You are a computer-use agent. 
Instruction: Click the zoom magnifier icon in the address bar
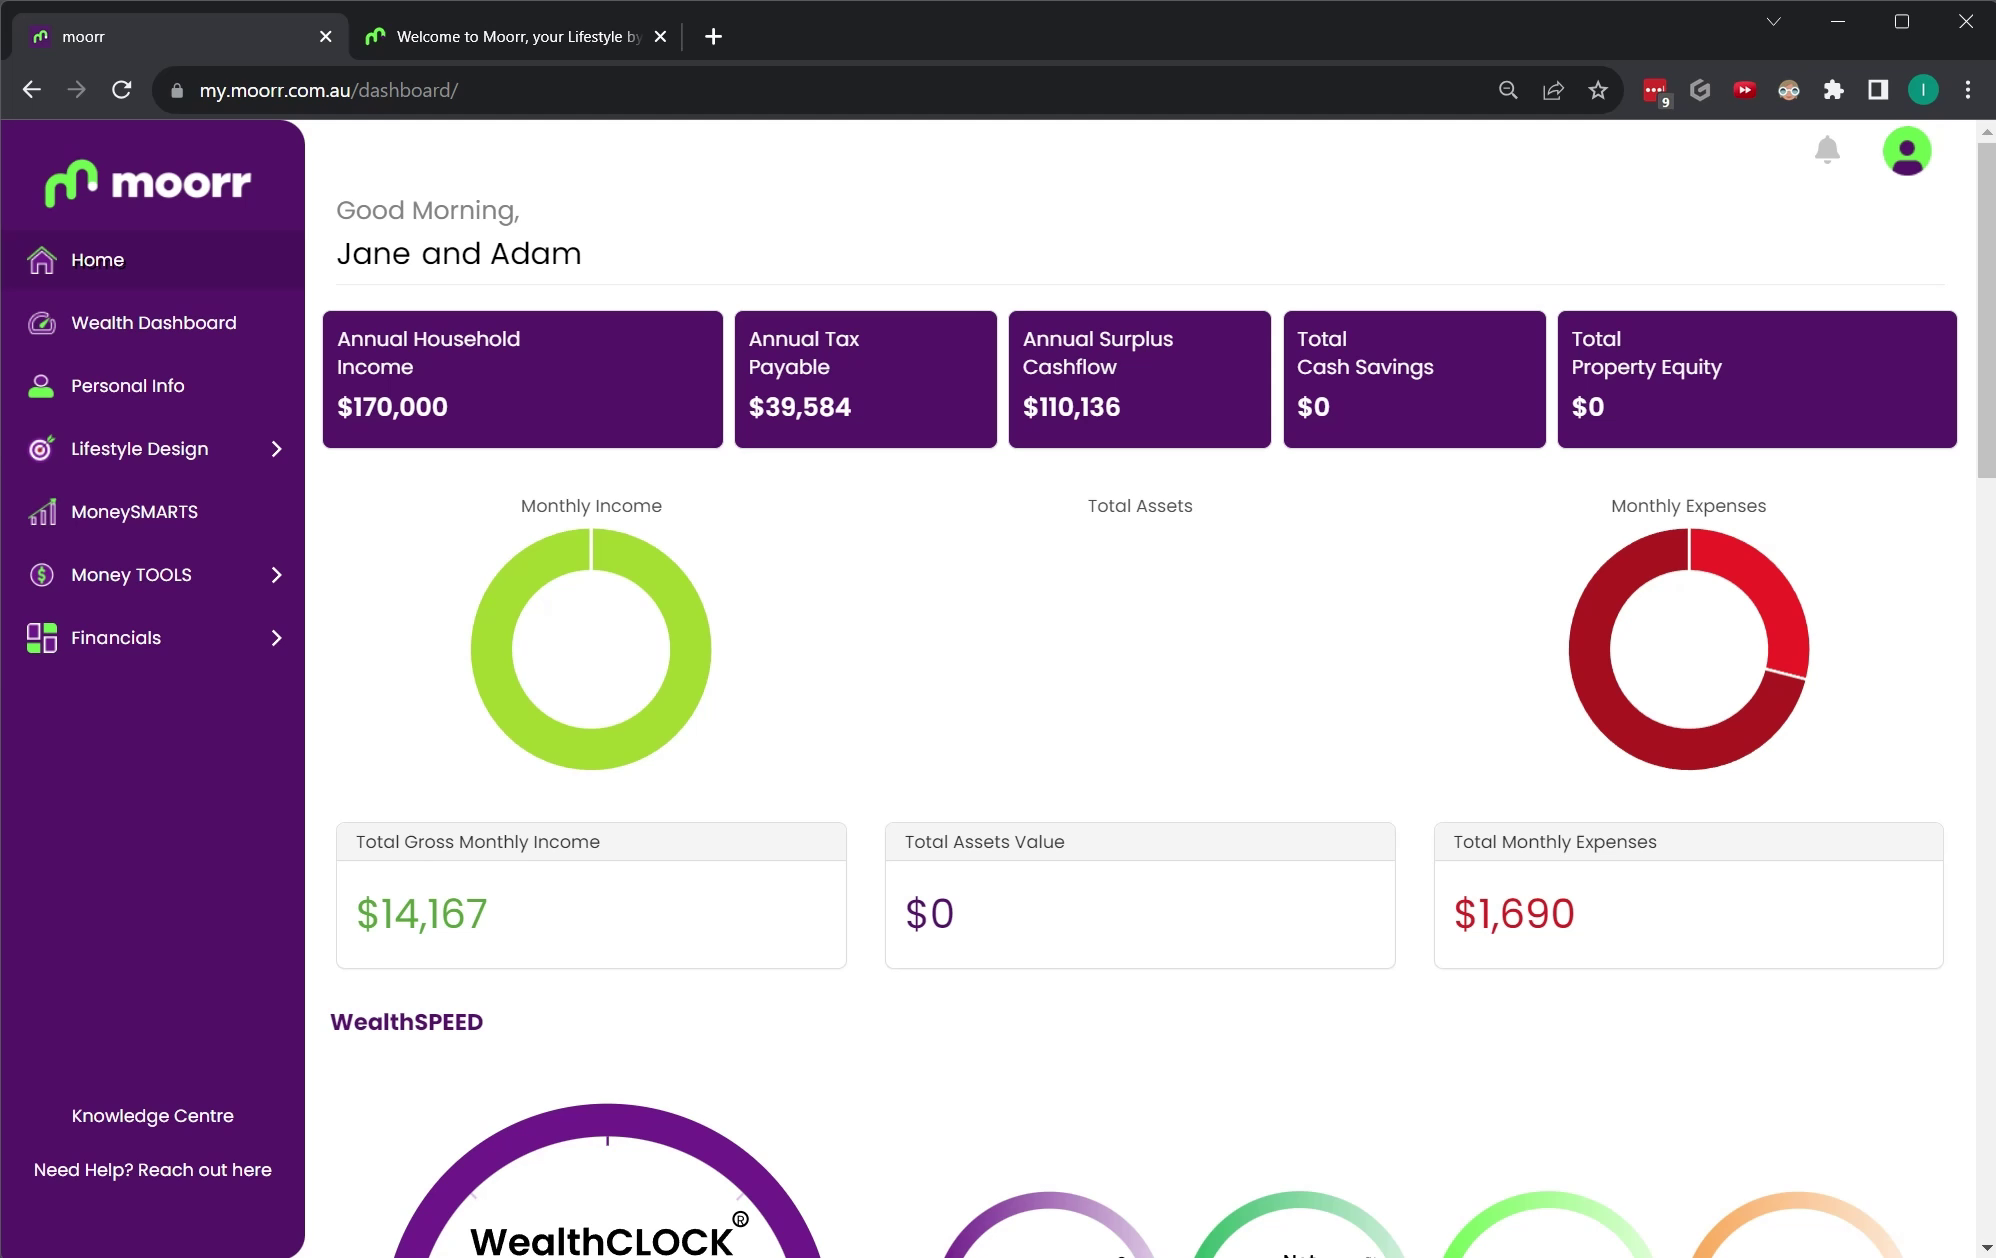(1508, 90)
